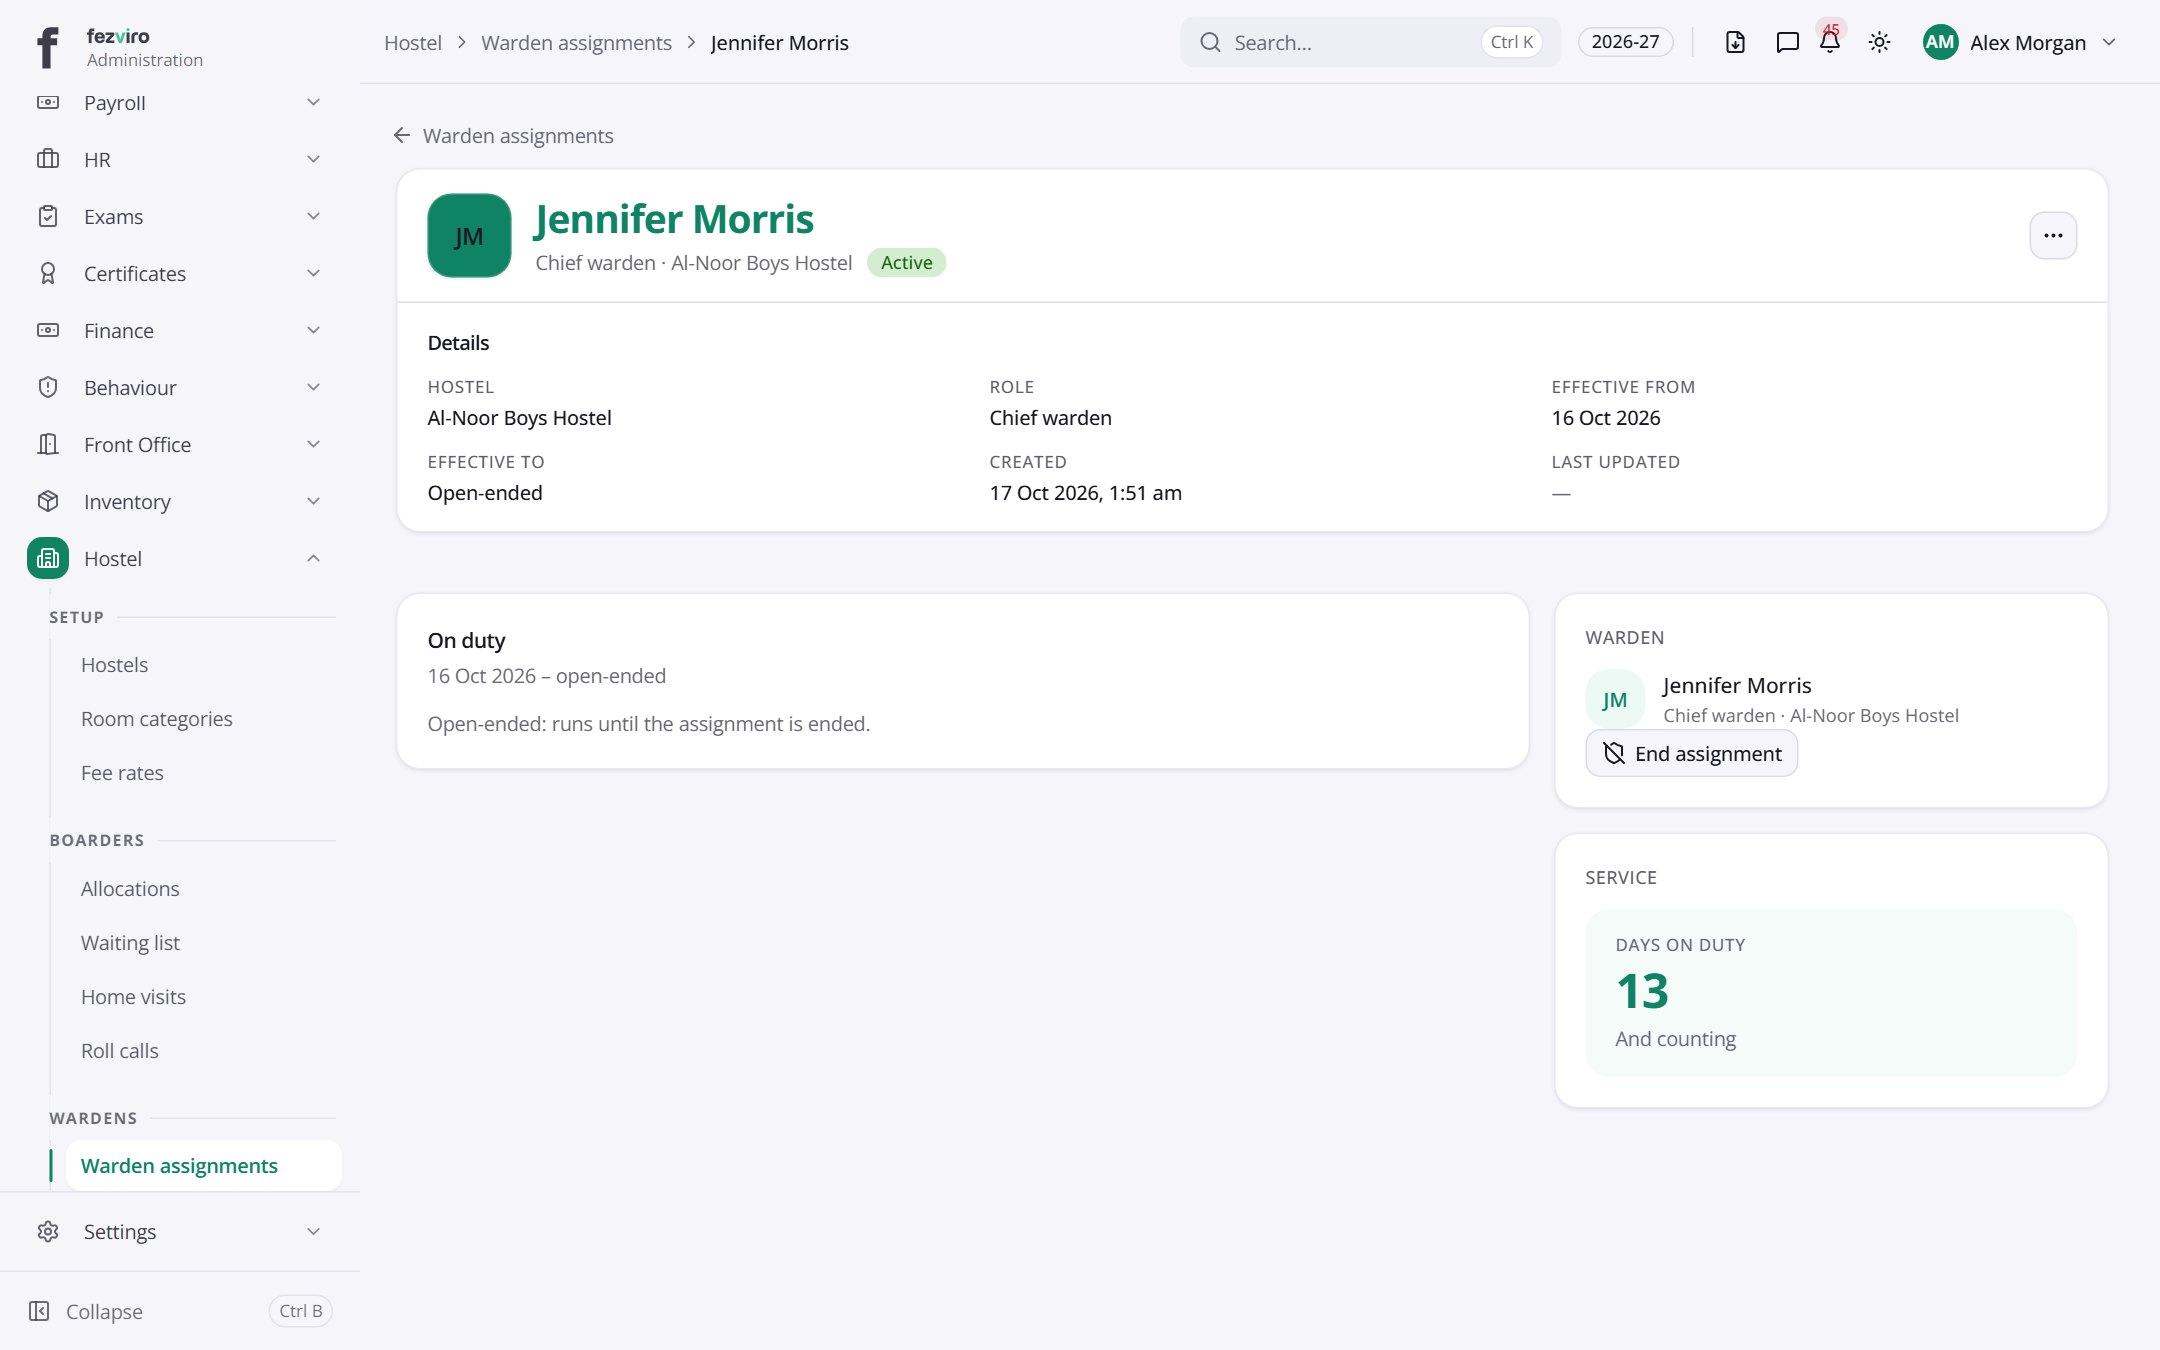Image resolution: width=2160 pixels, height=1350 pixels.
Task: Open the three-dot more actions menu
Action: click(2053, 235)
